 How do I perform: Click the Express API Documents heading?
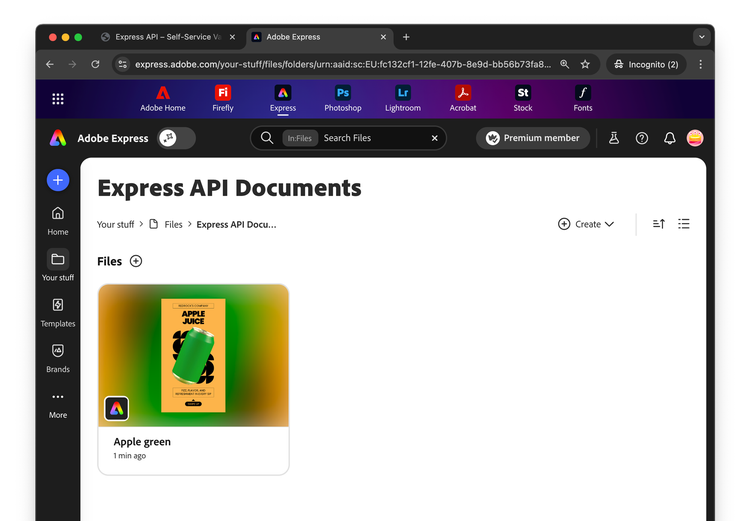tap(229, 188)
